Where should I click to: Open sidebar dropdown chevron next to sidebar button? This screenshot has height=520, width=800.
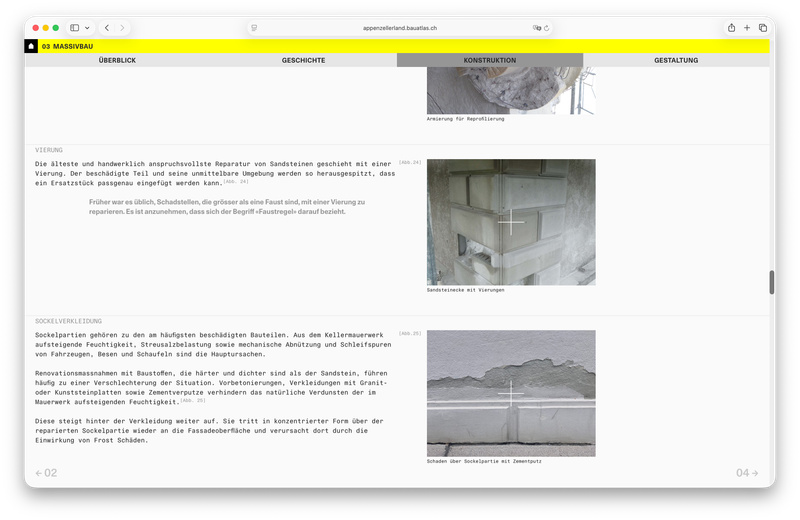87,28
